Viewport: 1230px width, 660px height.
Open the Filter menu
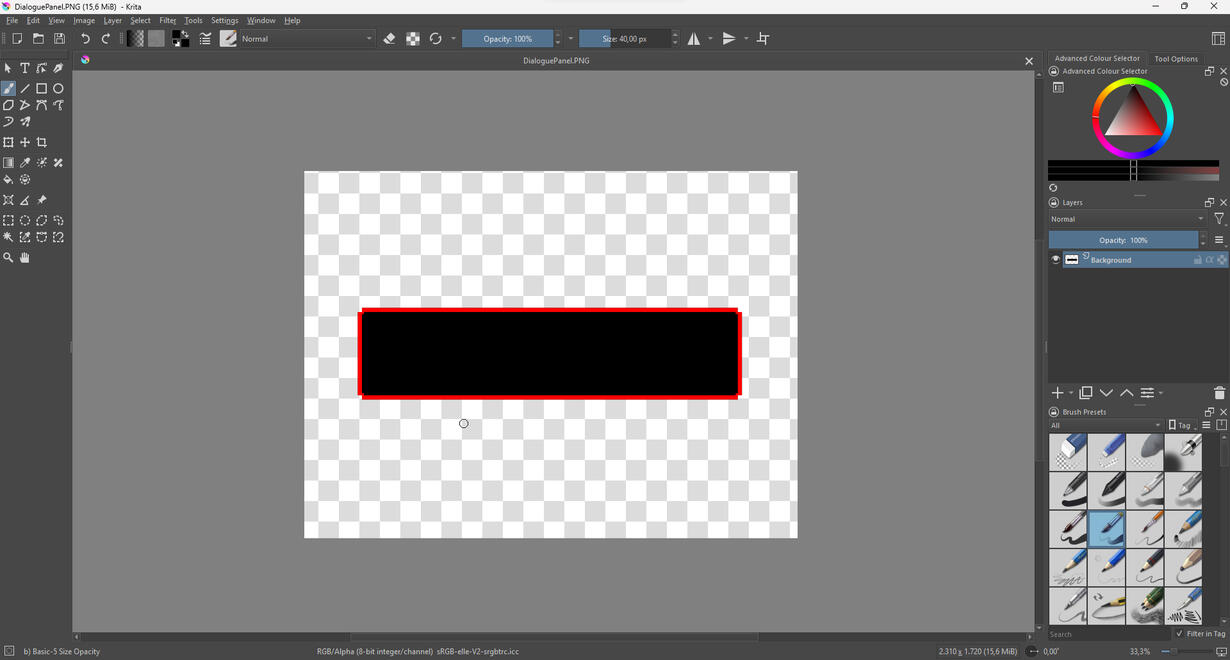pyautogui.click(x=167, y=20)
